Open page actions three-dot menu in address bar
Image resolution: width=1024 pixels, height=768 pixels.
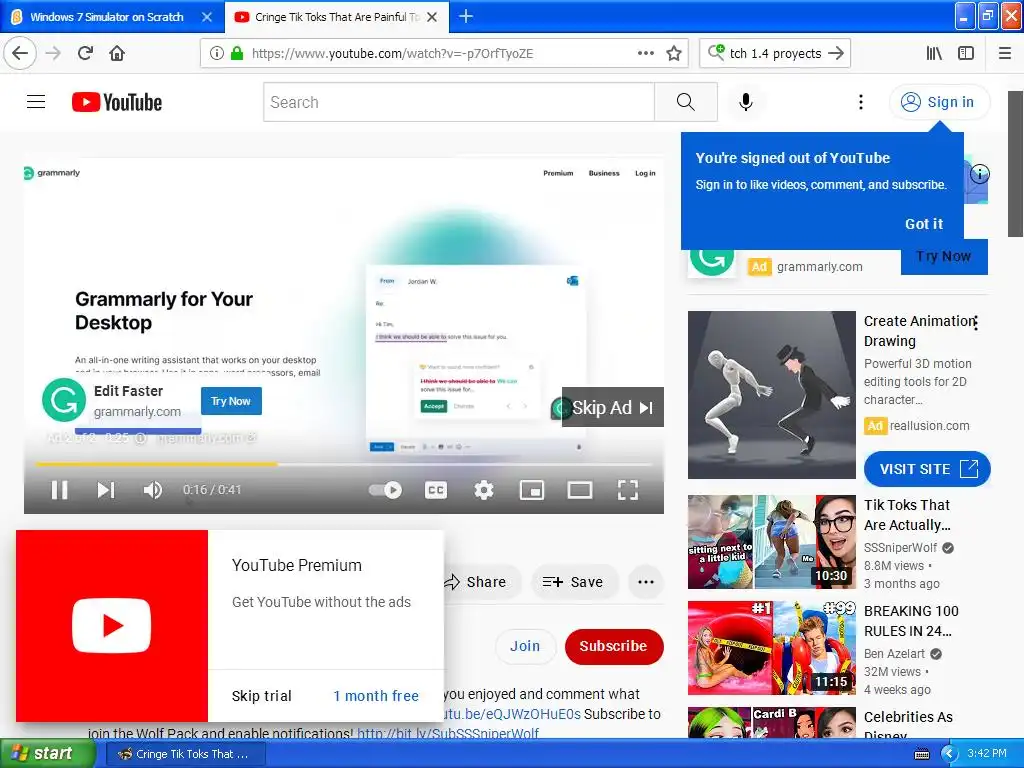pyautogui.click(x=645, y=53)
